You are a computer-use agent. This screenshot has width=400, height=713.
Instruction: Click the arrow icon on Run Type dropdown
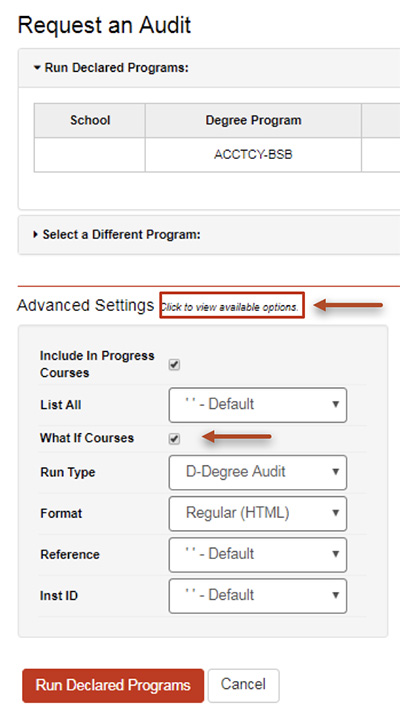pos(335,472)
